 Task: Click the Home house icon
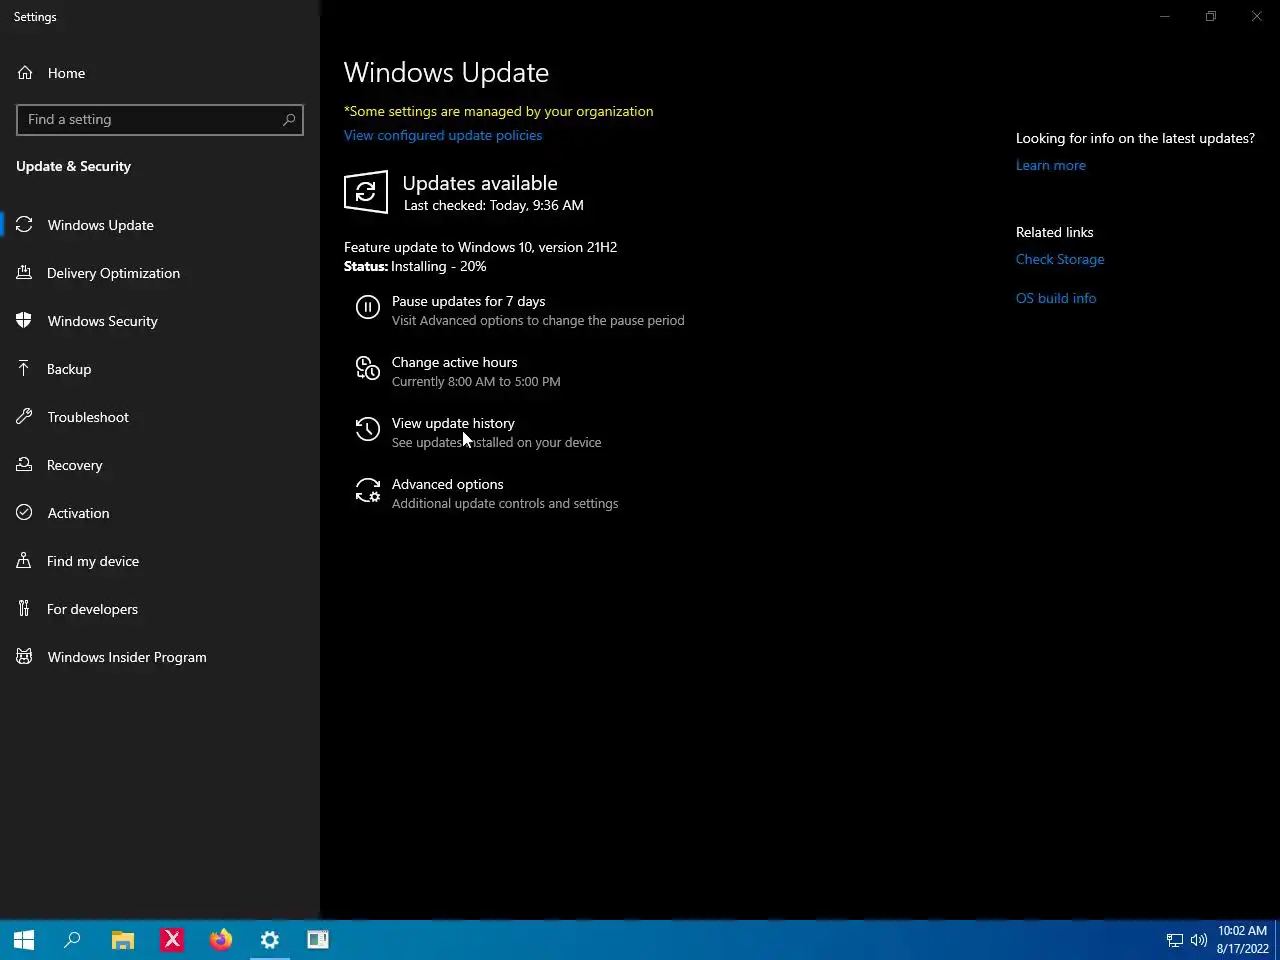[x=25, y=73]
